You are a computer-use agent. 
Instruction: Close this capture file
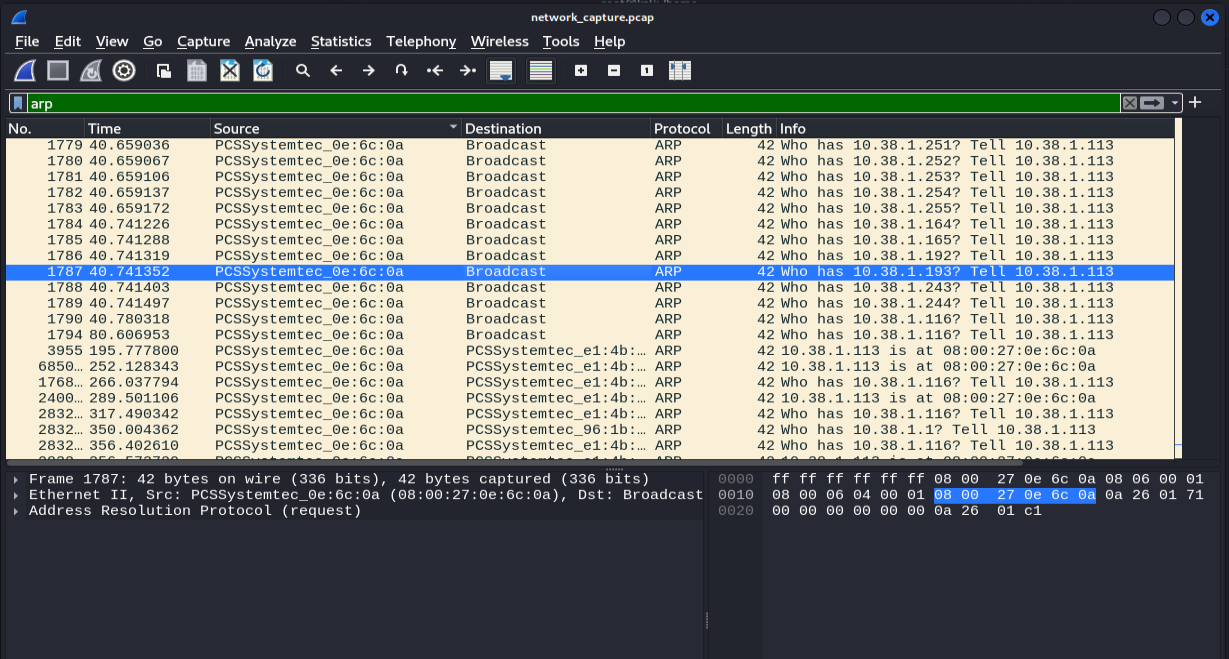coord(230,71)
